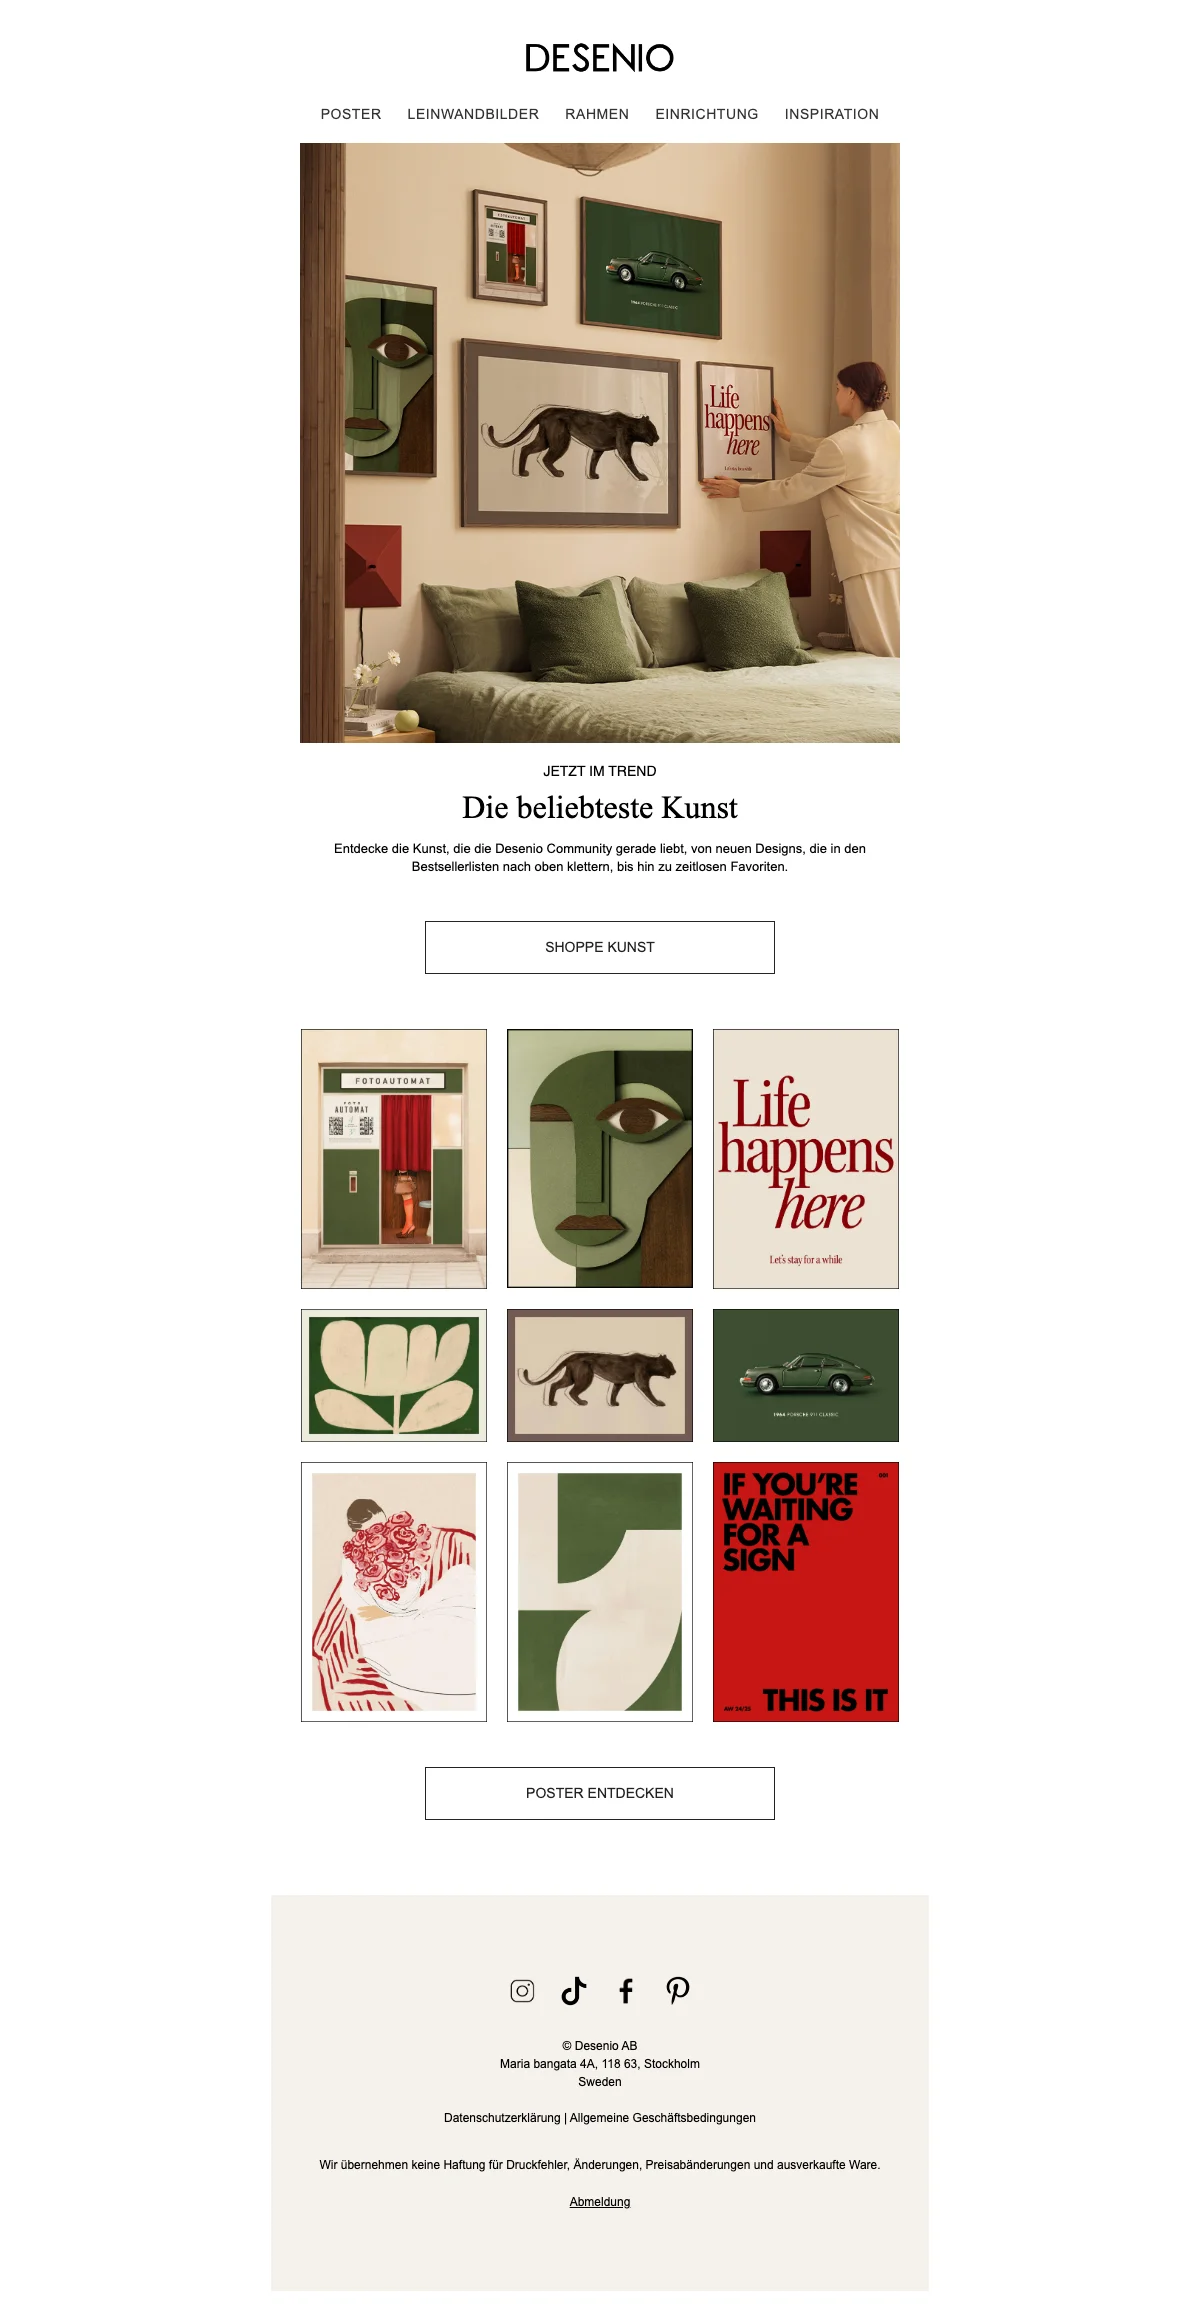Select the red IF YOU'RE WAITING poster

pyautogui.click(x=806, y=1592)
